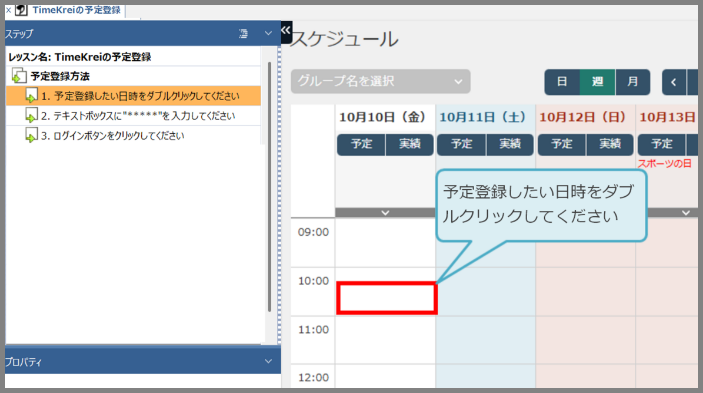Viewport: 703px width, 393px height.
Task: Collapse the side panel with the double-arrow button
Action: 286,31
